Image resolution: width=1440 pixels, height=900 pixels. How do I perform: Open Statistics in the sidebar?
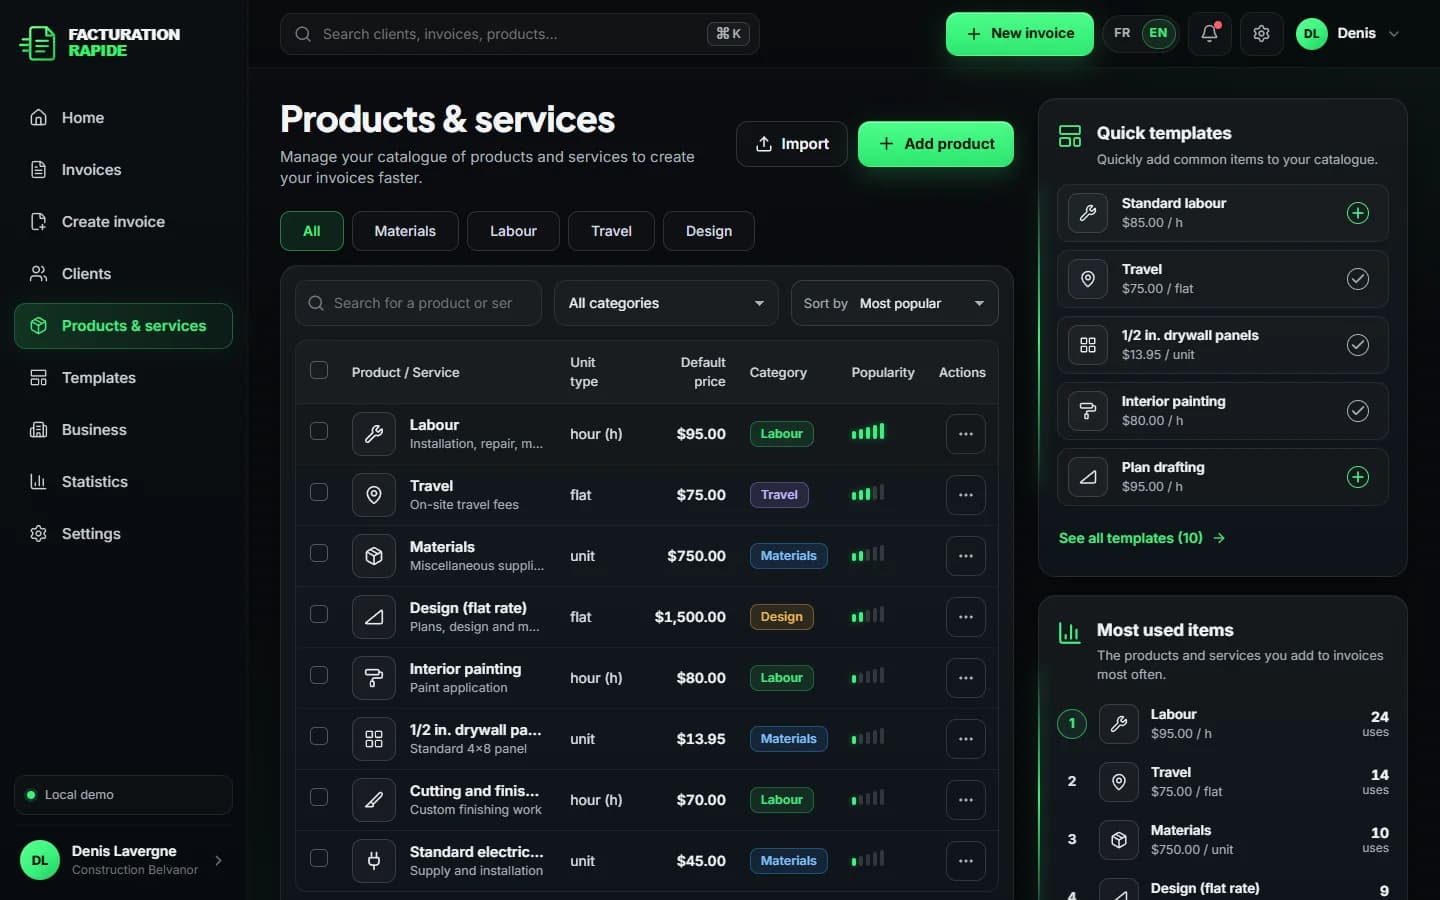coord(124,482)
